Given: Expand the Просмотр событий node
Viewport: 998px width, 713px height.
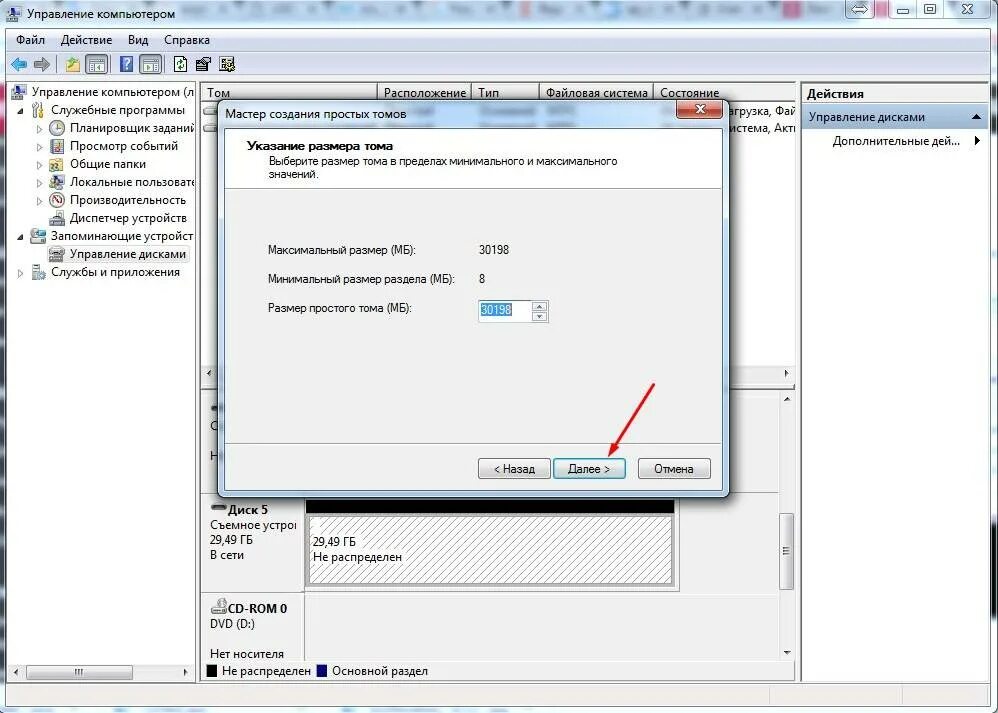Looking at the screenshot, I should pos(39,146).
